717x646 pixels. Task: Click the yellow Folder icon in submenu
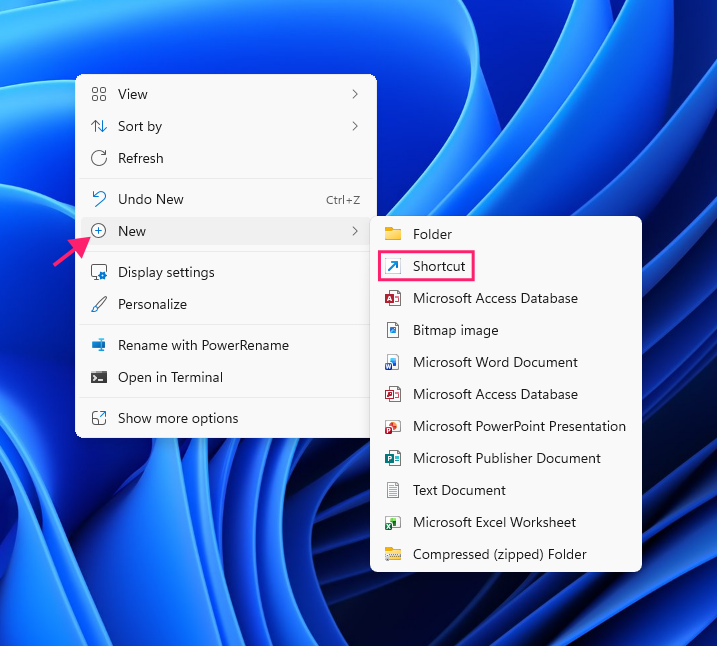[x=393, y=234]
